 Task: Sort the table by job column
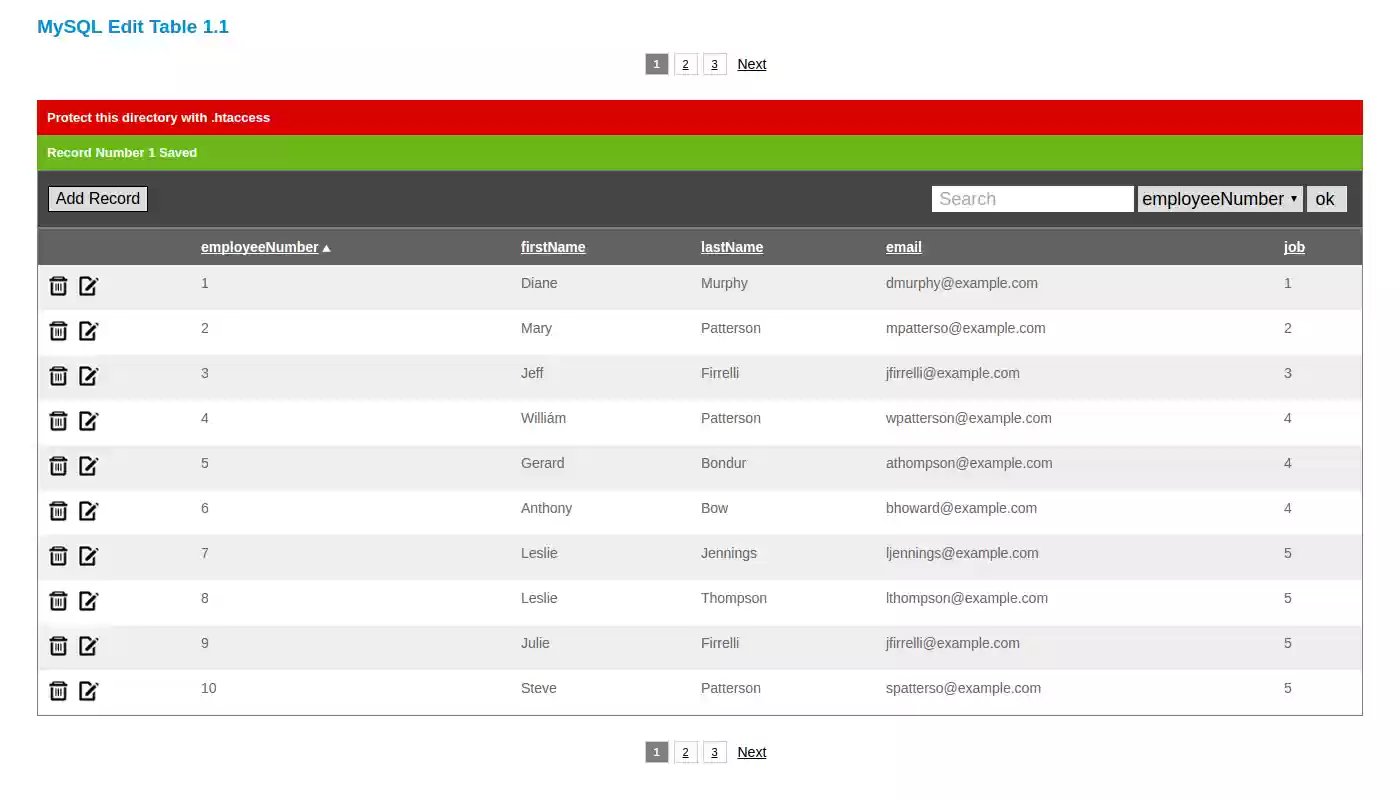pyautogui.click(x=1293, y=246)
